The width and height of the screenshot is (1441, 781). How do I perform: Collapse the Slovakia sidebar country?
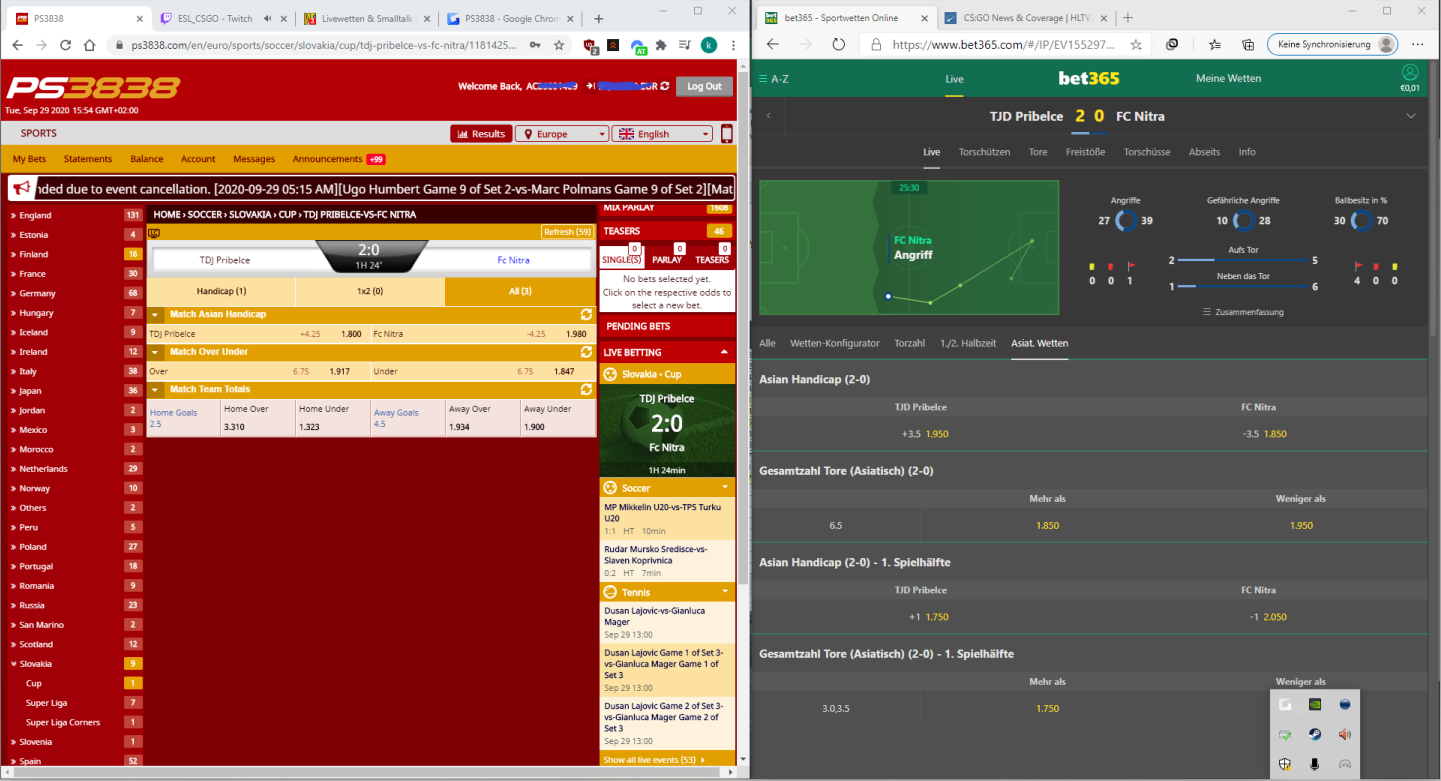[13, 664]
